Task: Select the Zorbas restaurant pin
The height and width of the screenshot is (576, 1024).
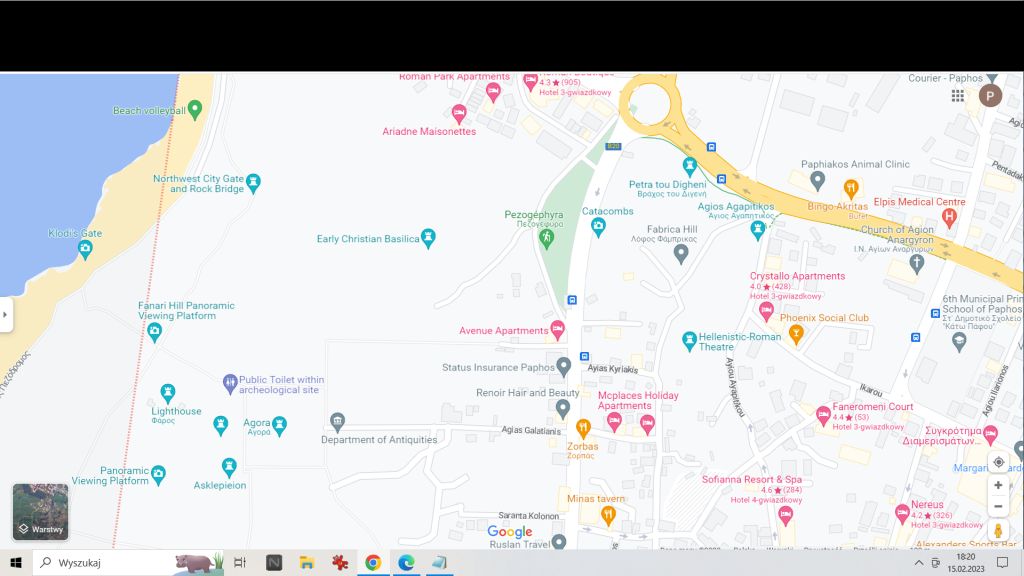Action: [x=583, y=428]
